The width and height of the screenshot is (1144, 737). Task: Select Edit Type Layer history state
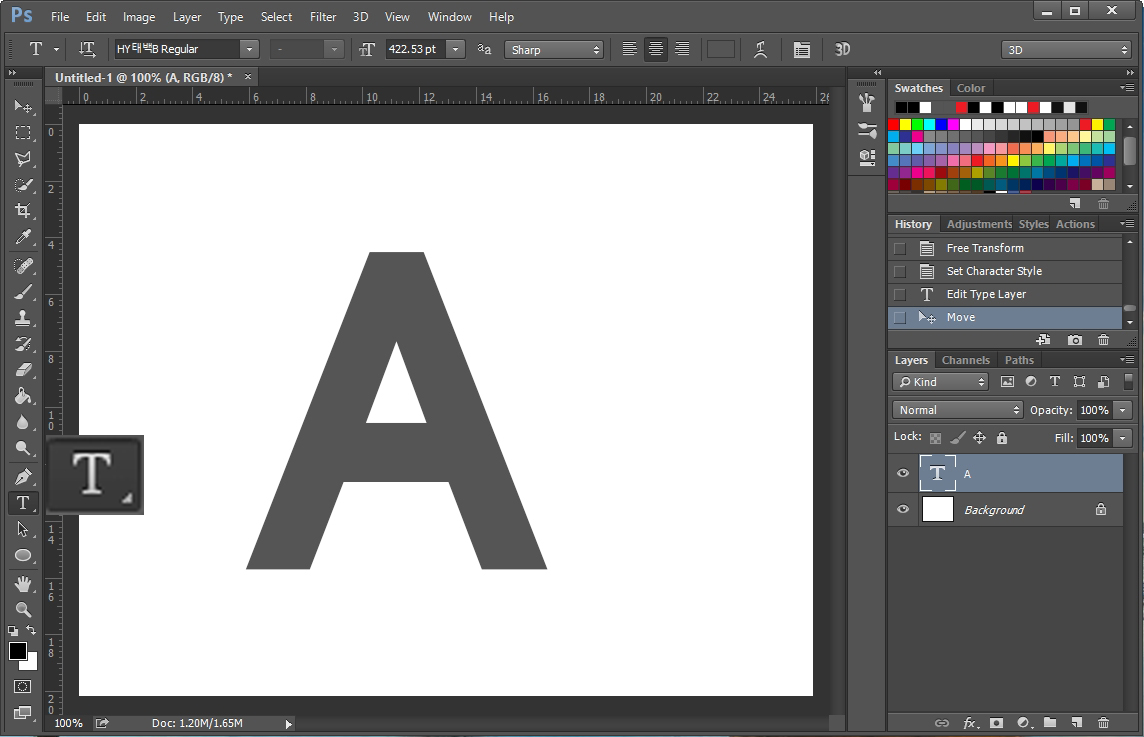click(x=1005, y=294)
